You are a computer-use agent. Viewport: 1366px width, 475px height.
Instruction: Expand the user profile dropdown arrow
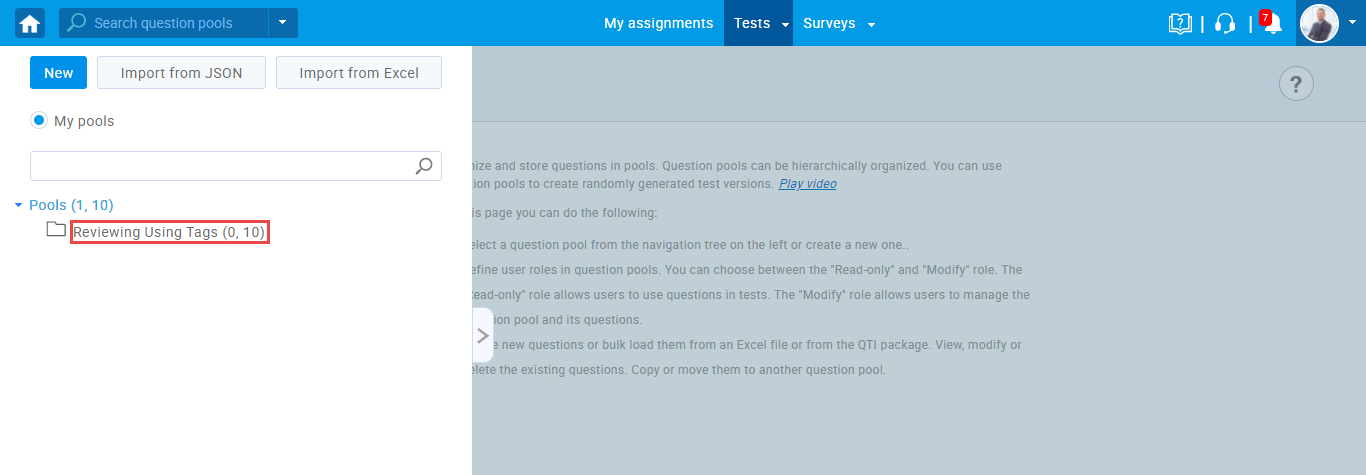(x=1352, y=23)
